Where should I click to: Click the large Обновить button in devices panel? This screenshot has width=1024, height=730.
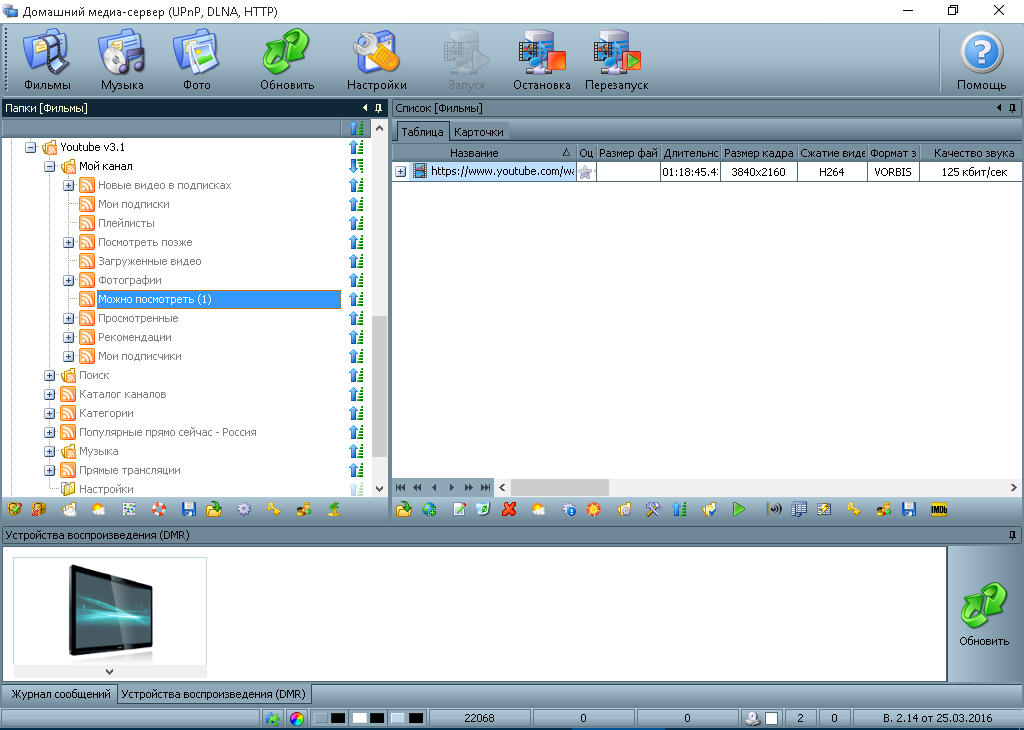click(984, 614)
